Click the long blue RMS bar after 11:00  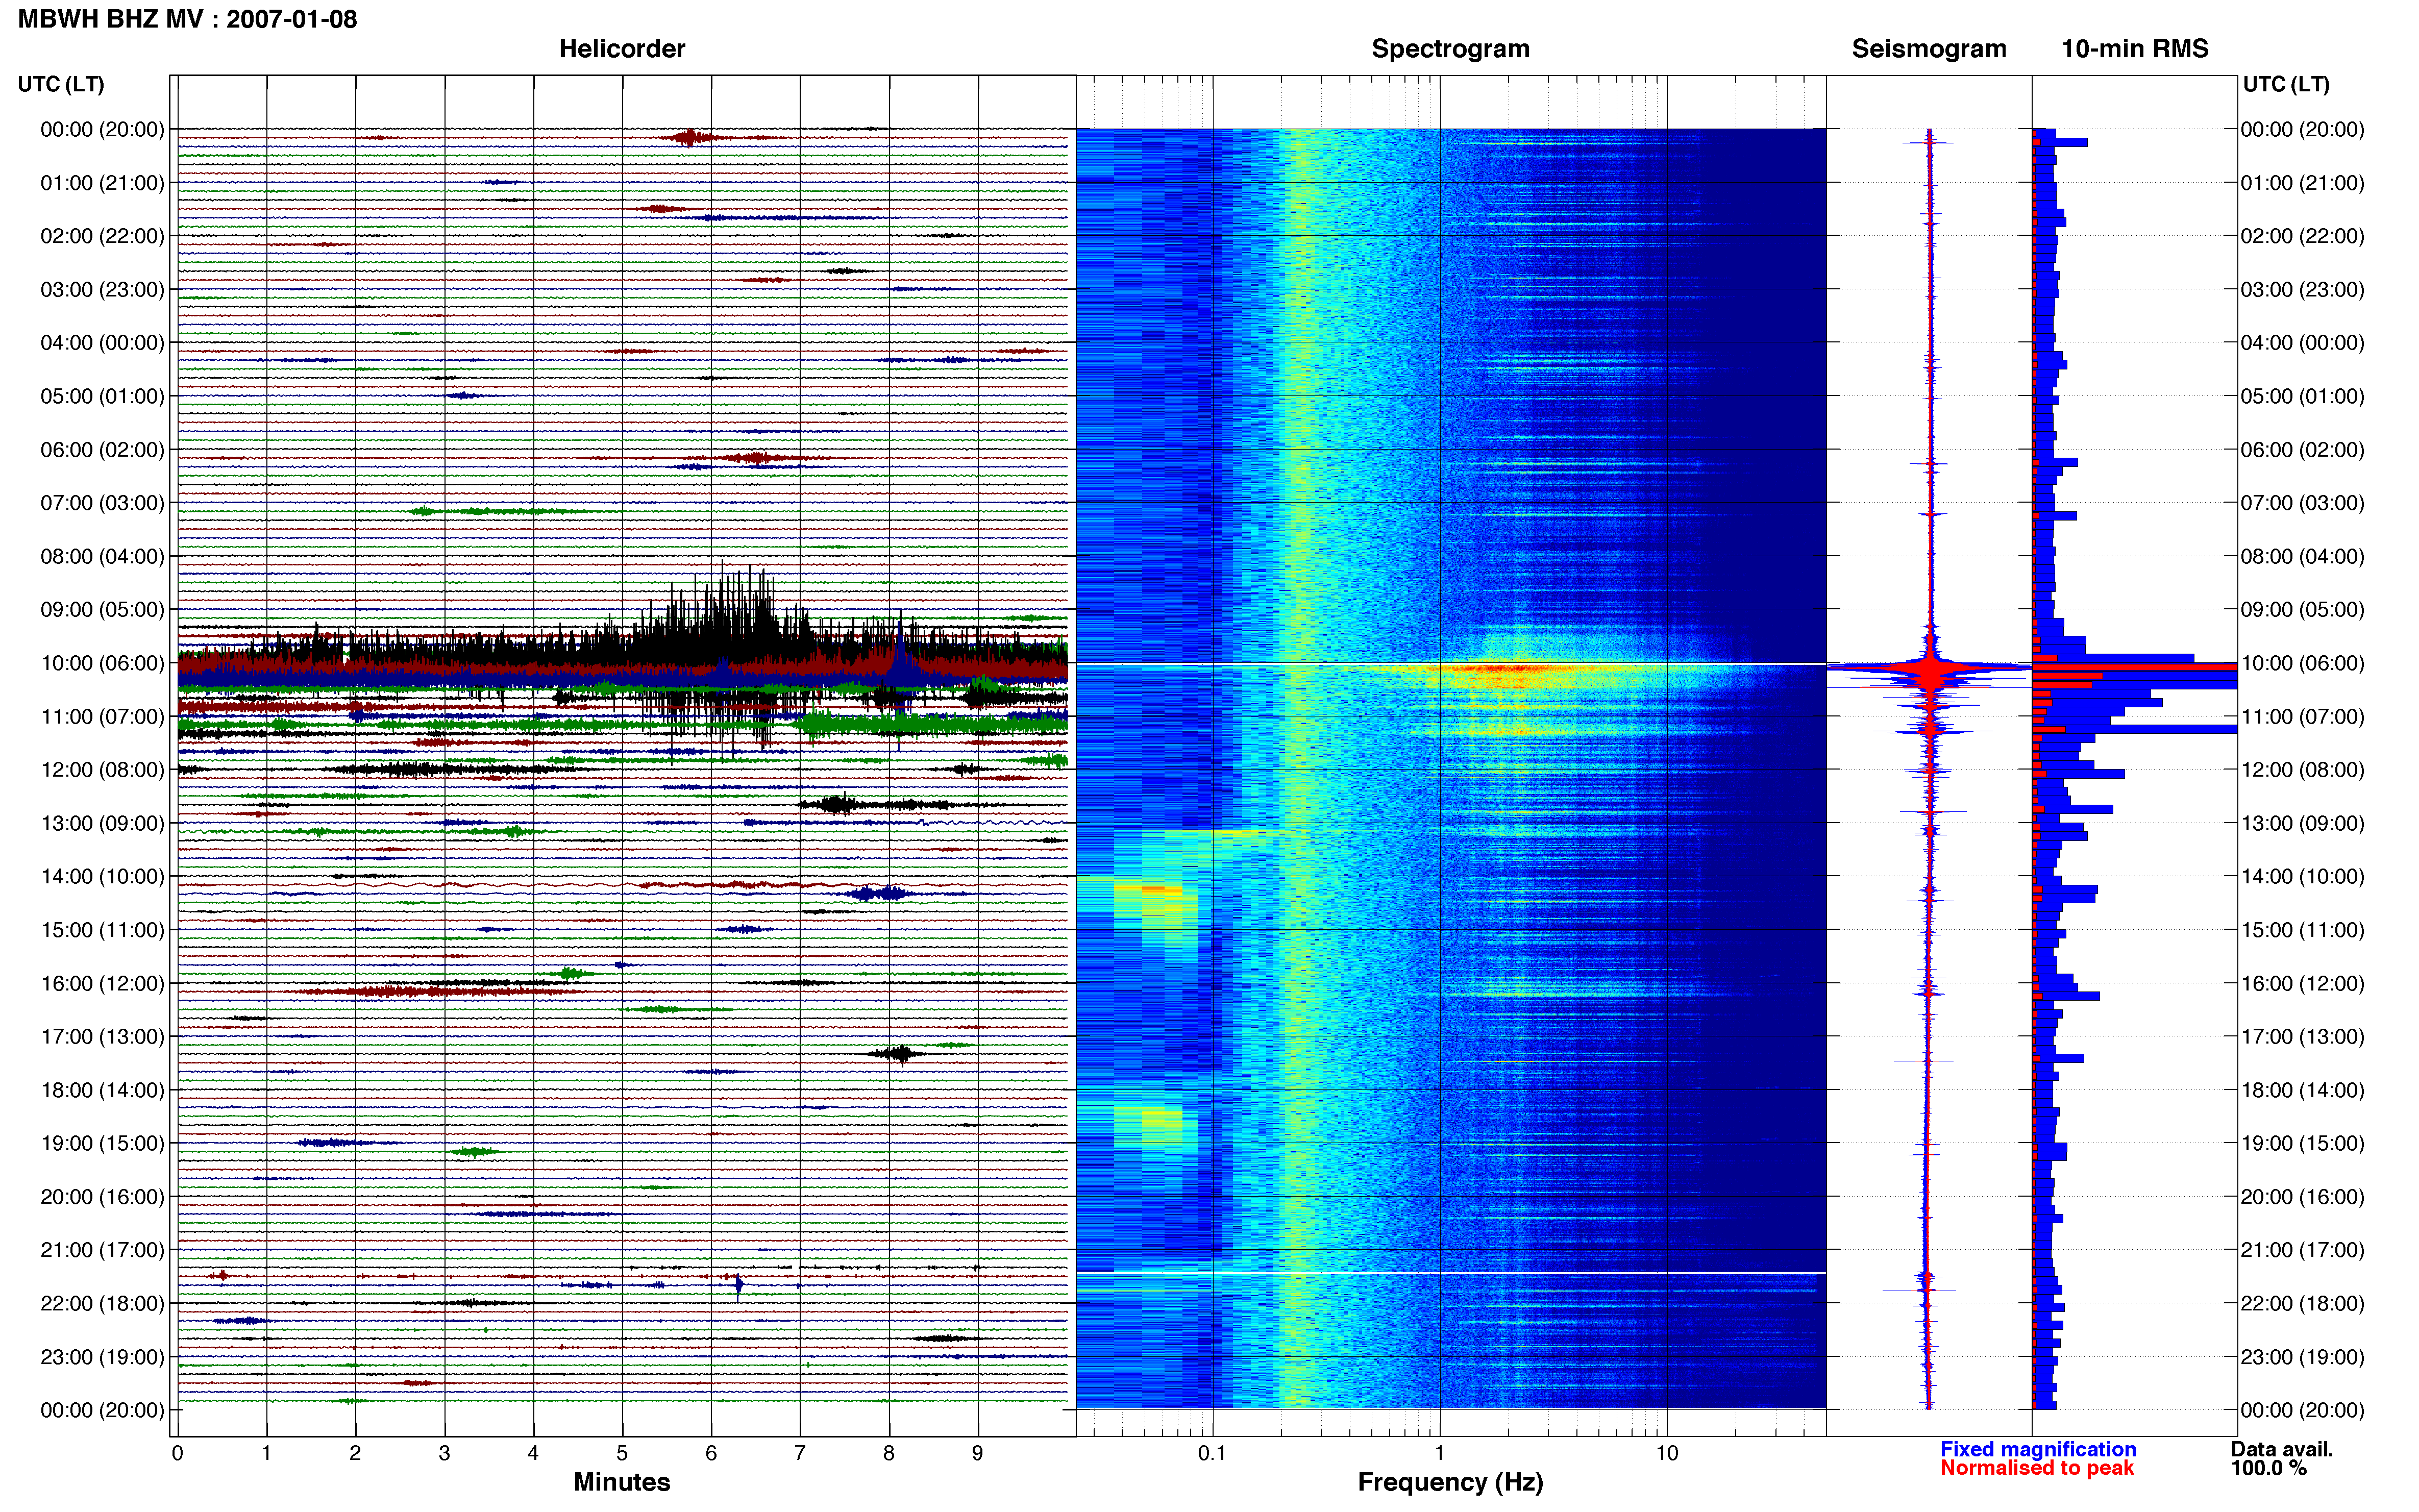point(2134,730)
